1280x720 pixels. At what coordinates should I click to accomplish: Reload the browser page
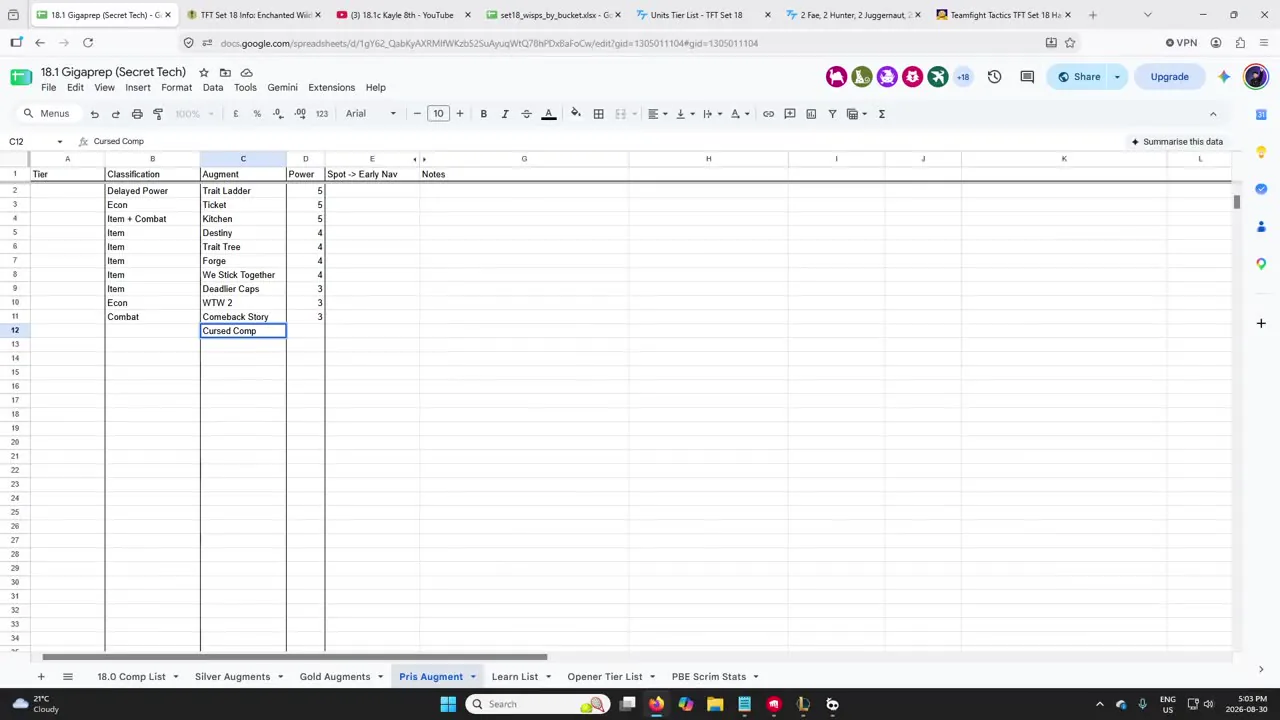88,43
